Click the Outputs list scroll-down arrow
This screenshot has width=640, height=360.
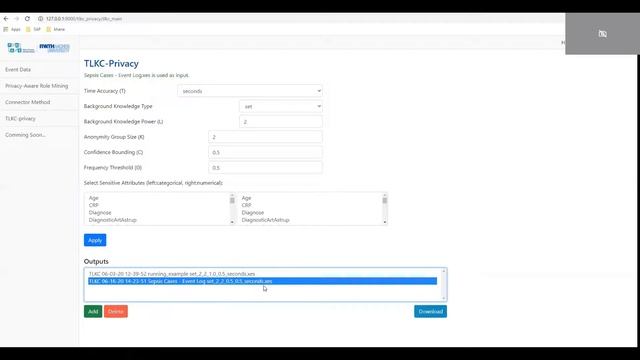tap(444, 298)
